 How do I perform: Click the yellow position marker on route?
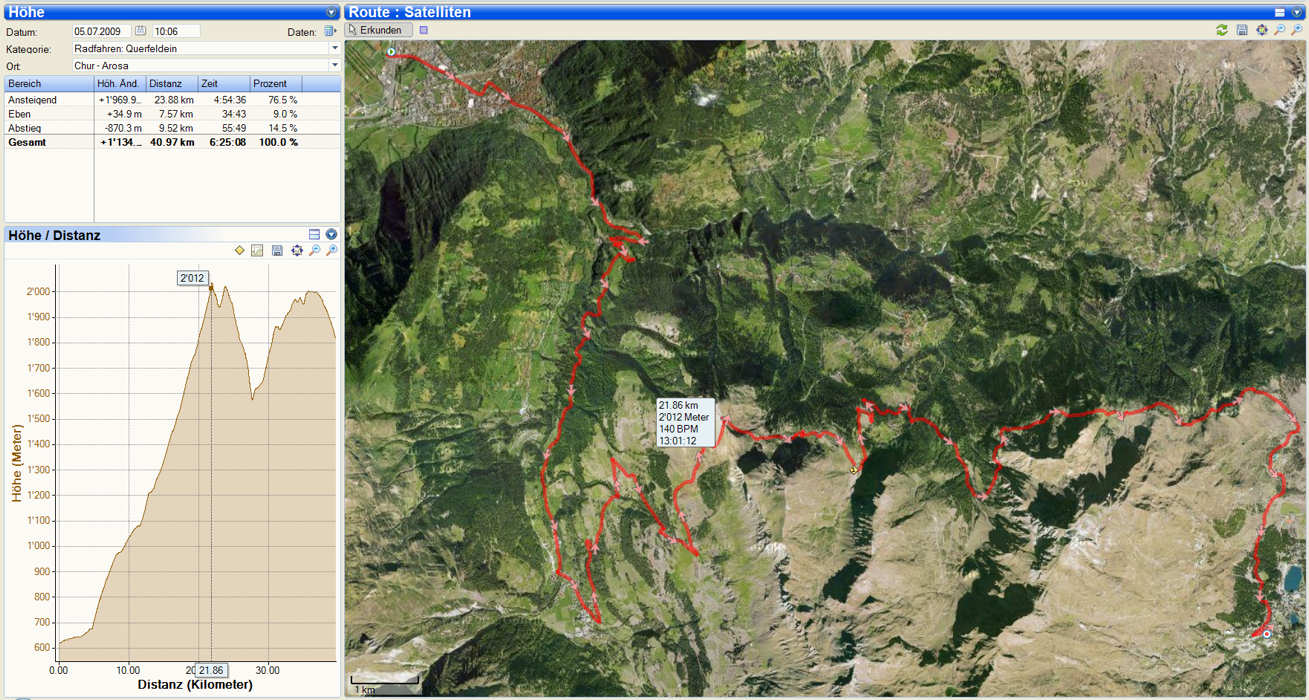coord(853,470)
